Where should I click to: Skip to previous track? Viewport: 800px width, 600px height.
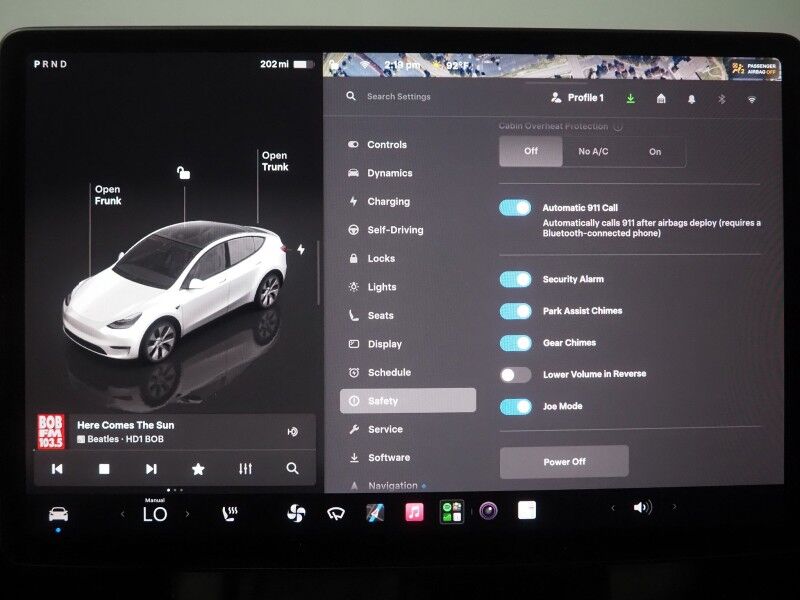click(x=57, y=469)
